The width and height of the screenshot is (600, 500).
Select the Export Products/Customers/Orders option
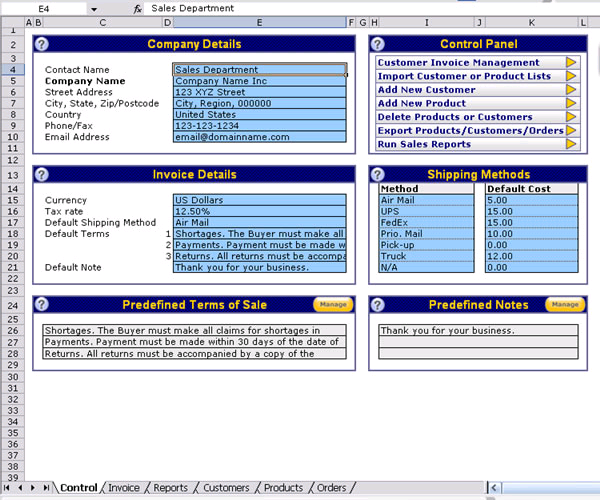click(468, 130)
